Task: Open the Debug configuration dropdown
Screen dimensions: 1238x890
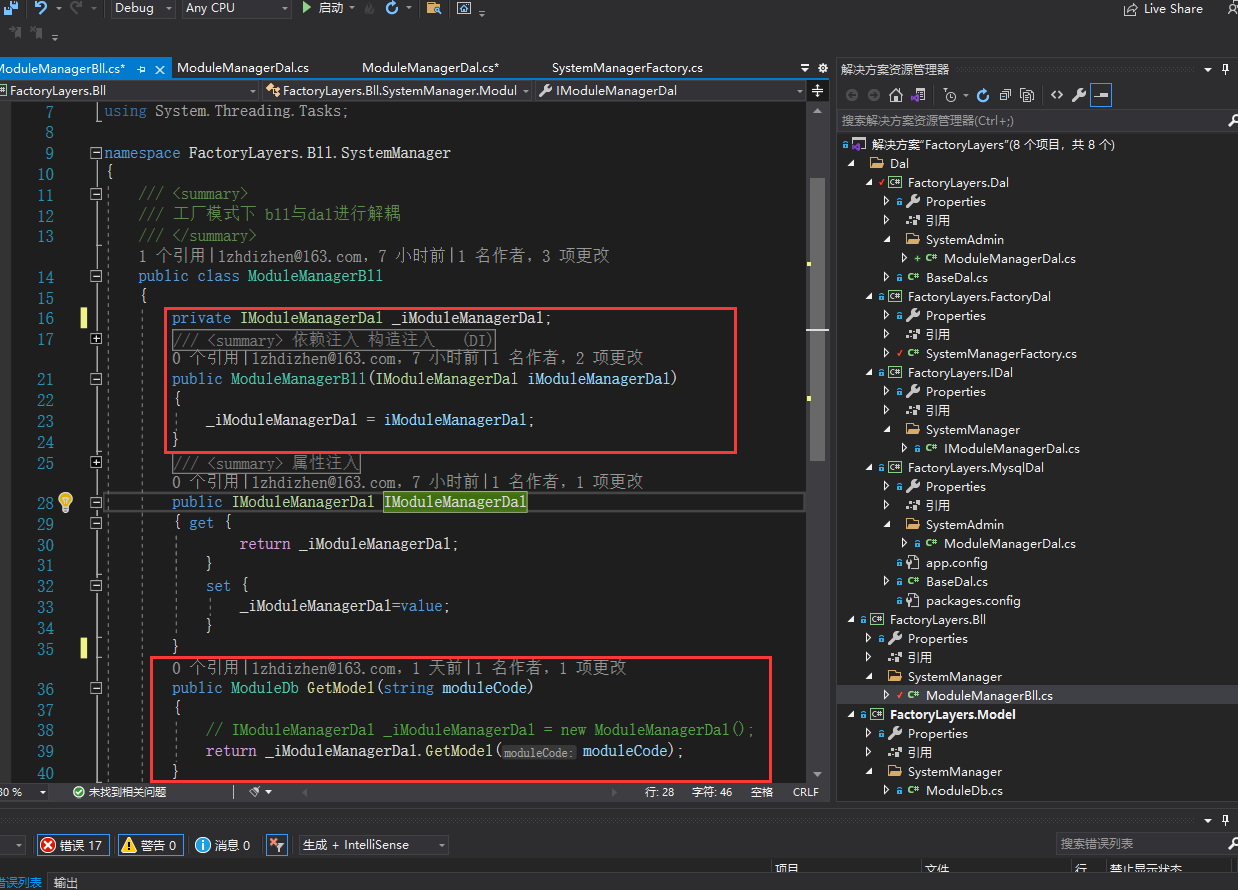Action: (x=141, y=8)
